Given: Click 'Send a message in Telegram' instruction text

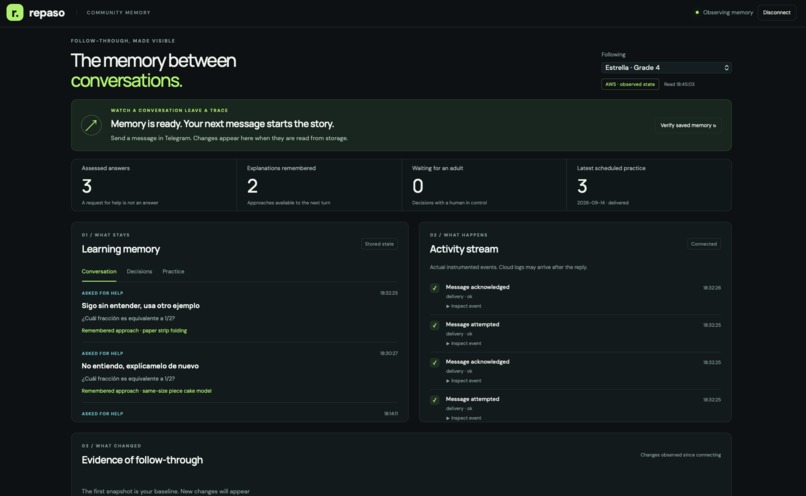Looking at the screenshot, I should pos(229,138).
